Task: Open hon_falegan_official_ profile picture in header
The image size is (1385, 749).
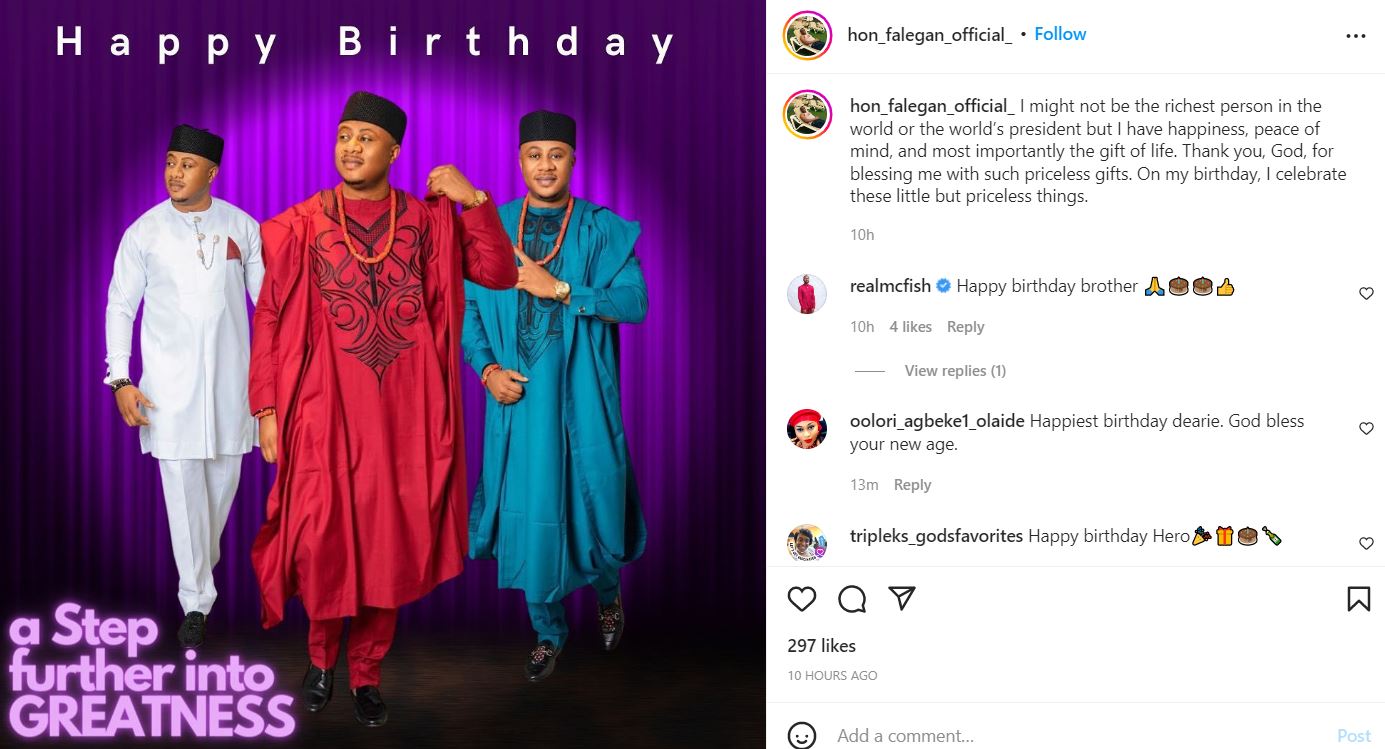Action: tap(807, 36)
